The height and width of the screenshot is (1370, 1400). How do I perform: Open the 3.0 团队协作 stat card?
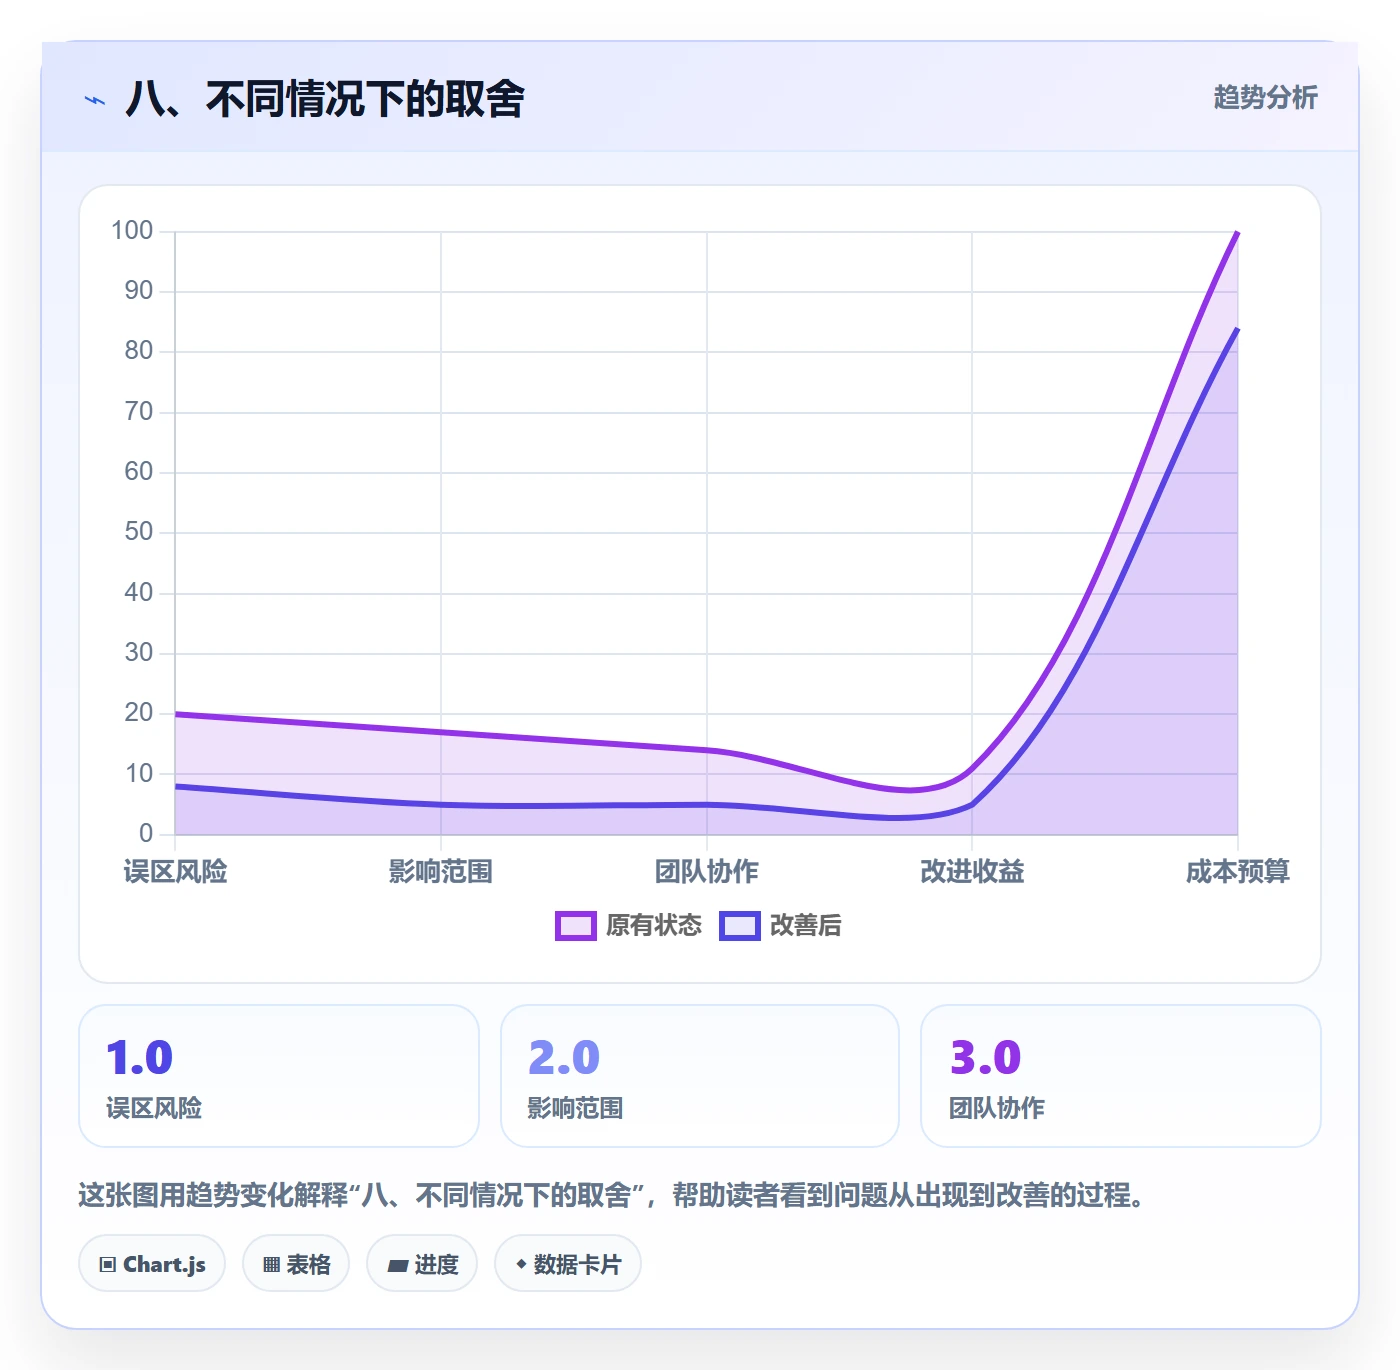tap(1121, 1076)
